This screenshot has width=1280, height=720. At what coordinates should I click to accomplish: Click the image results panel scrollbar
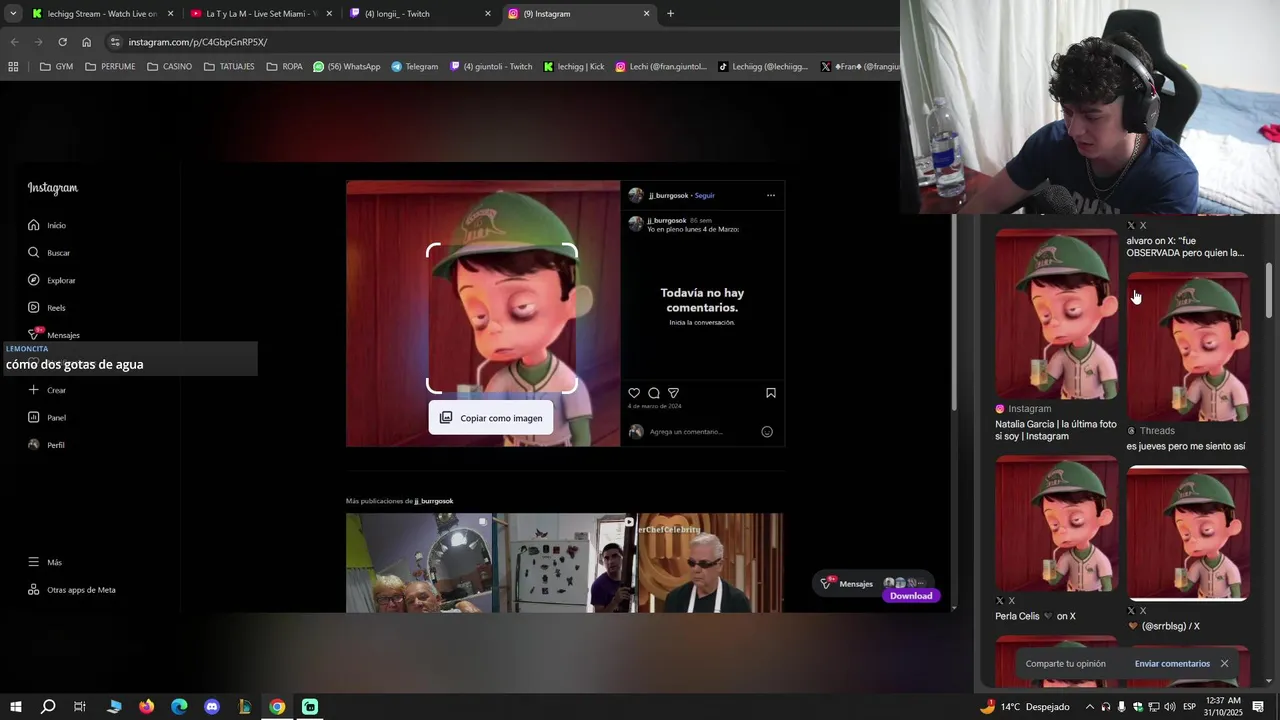pyautogui.click(x=1269, y=291)
